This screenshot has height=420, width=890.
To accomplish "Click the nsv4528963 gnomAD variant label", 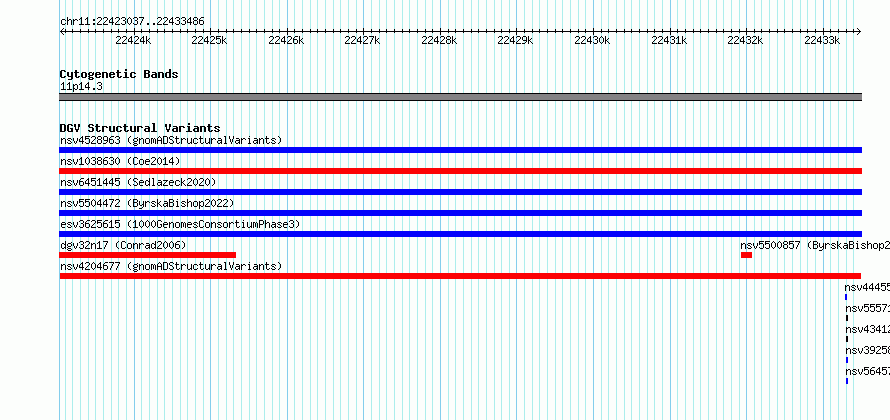I will 171,140.
